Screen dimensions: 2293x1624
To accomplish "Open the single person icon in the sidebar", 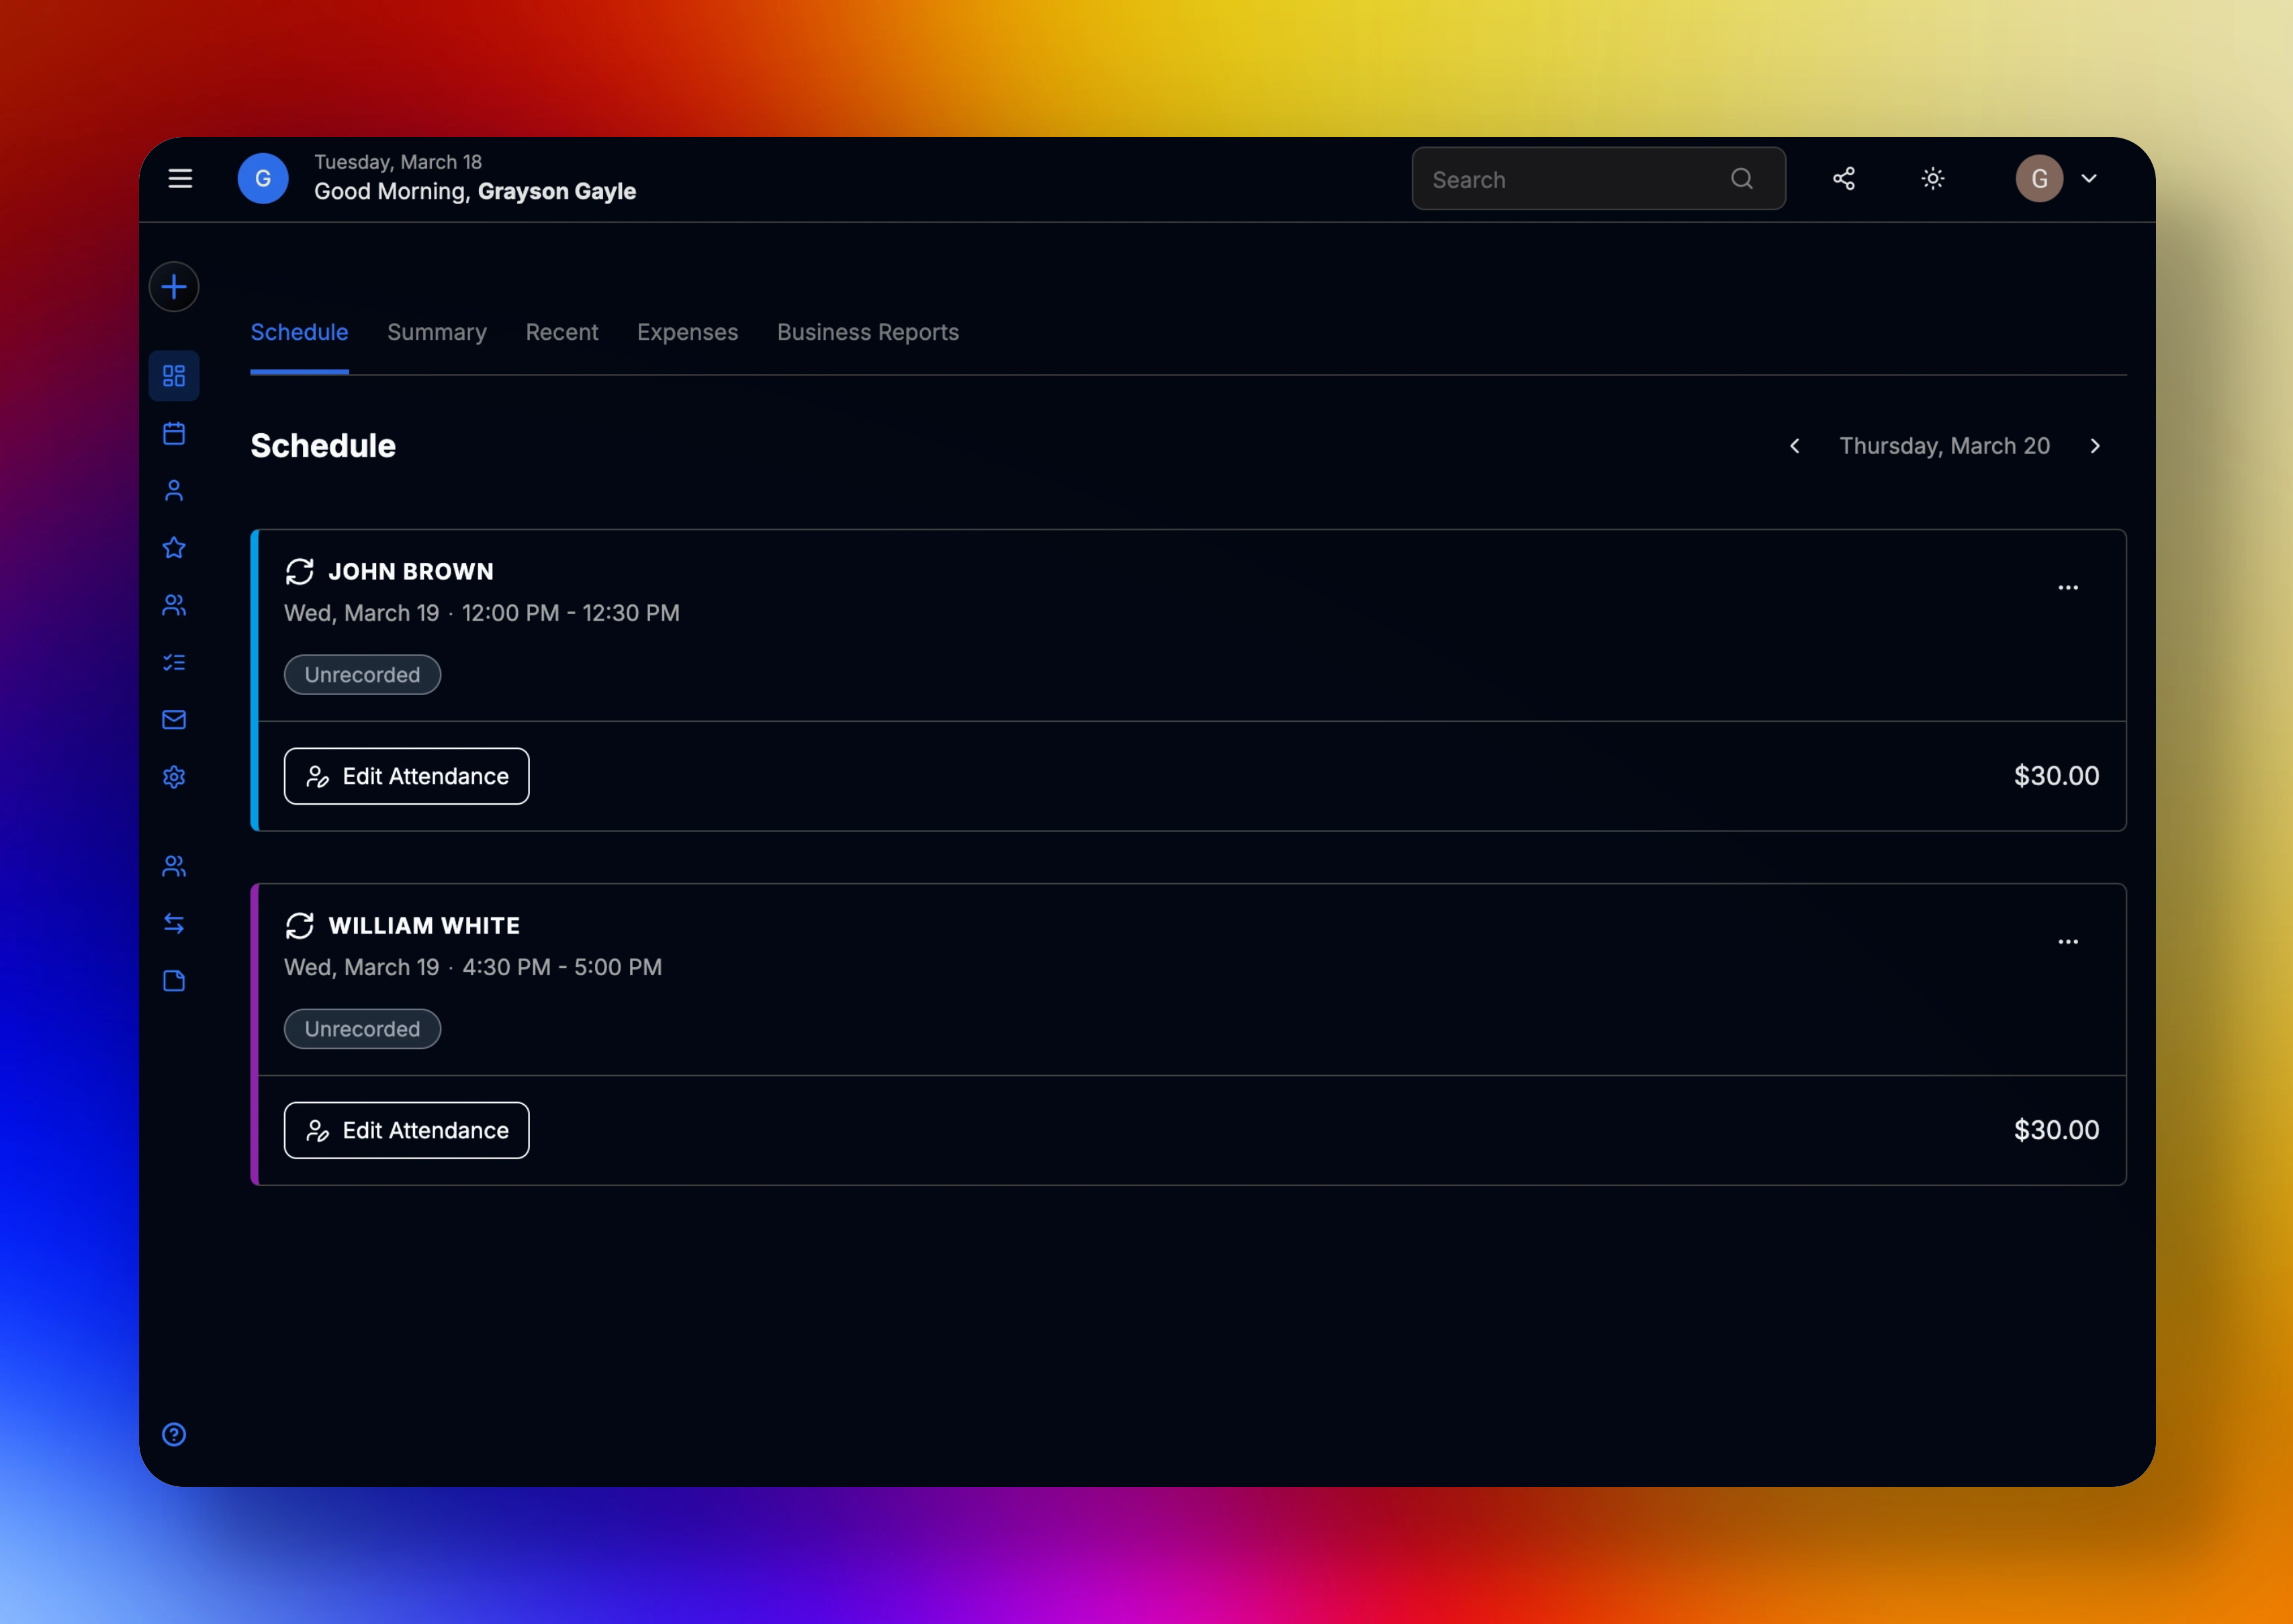I will click(x=174, y=490).
